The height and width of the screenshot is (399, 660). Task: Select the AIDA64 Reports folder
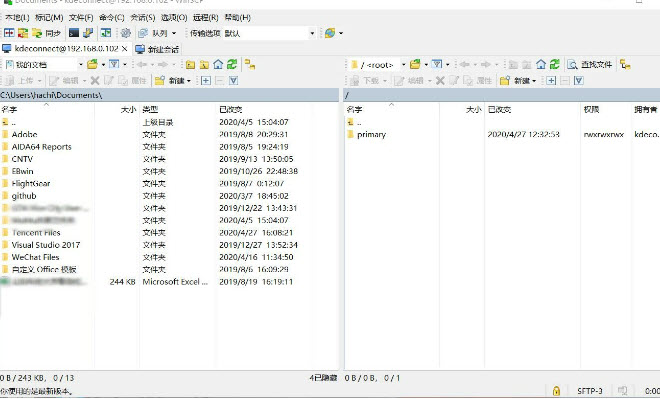[x=41, y=147]
